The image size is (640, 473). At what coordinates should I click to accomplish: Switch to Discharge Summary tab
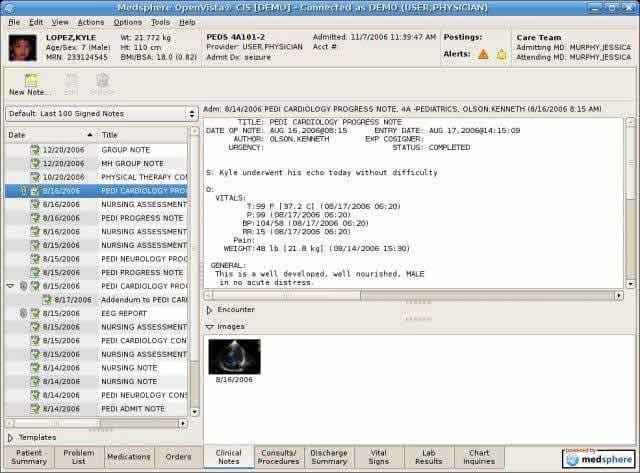[329, 457]
